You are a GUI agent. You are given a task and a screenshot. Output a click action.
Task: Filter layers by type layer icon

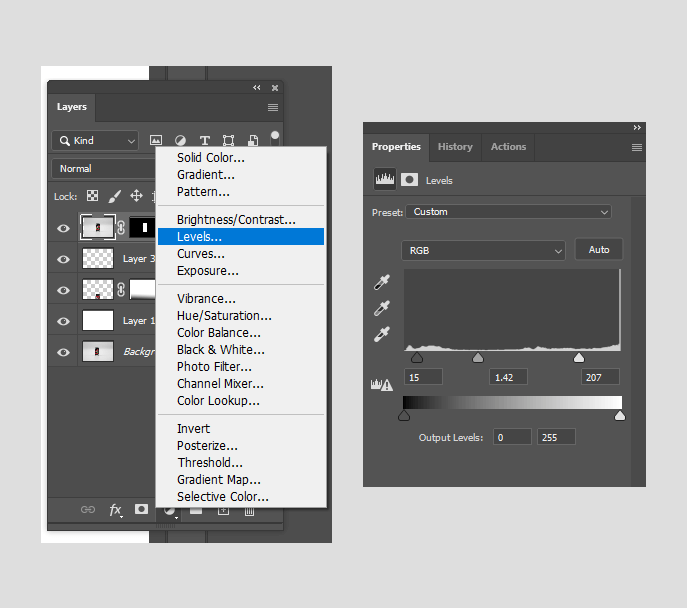point(204,140)
